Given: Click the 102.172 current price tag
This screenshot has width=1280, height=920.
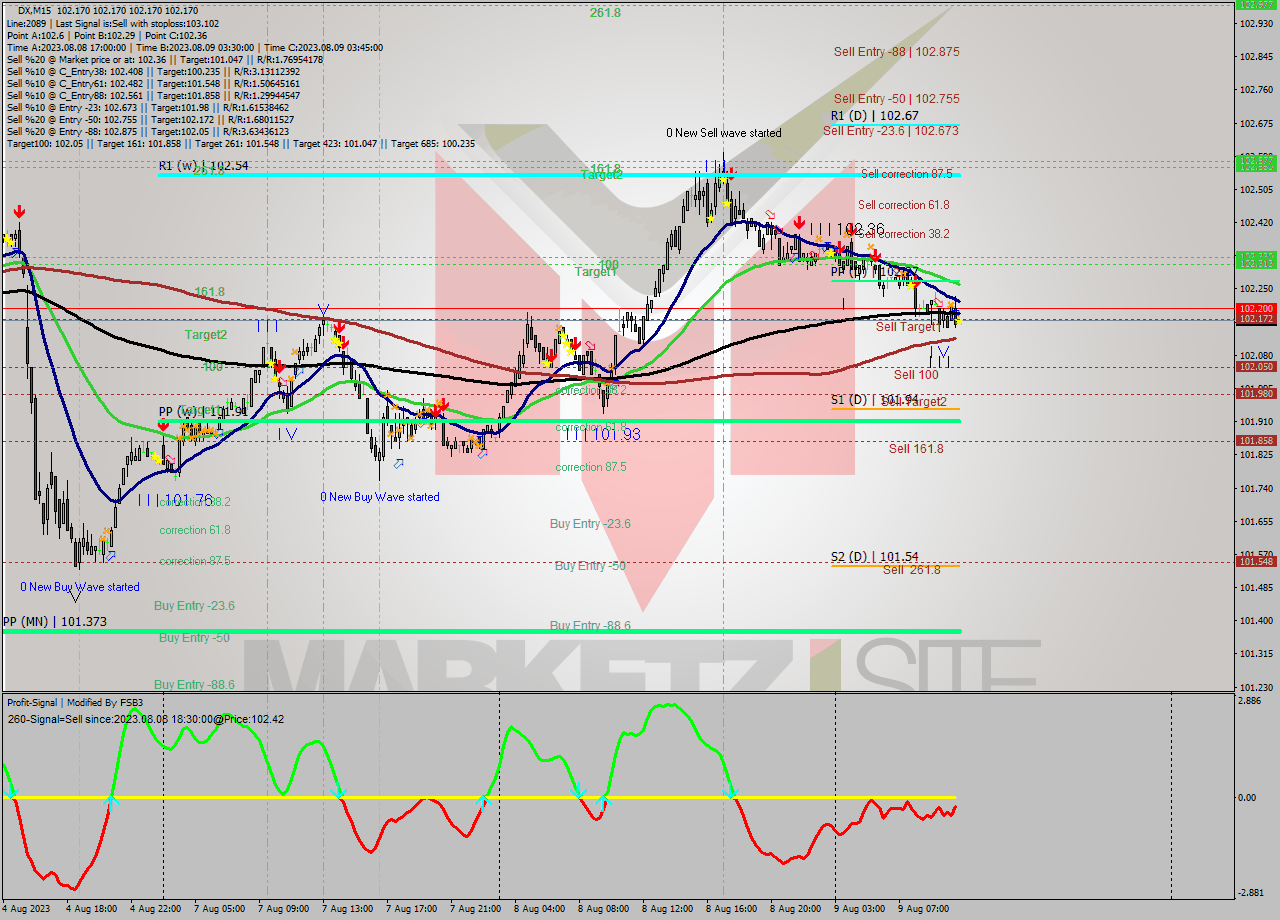Looking at the screenshot, I should click(1256, 319).
